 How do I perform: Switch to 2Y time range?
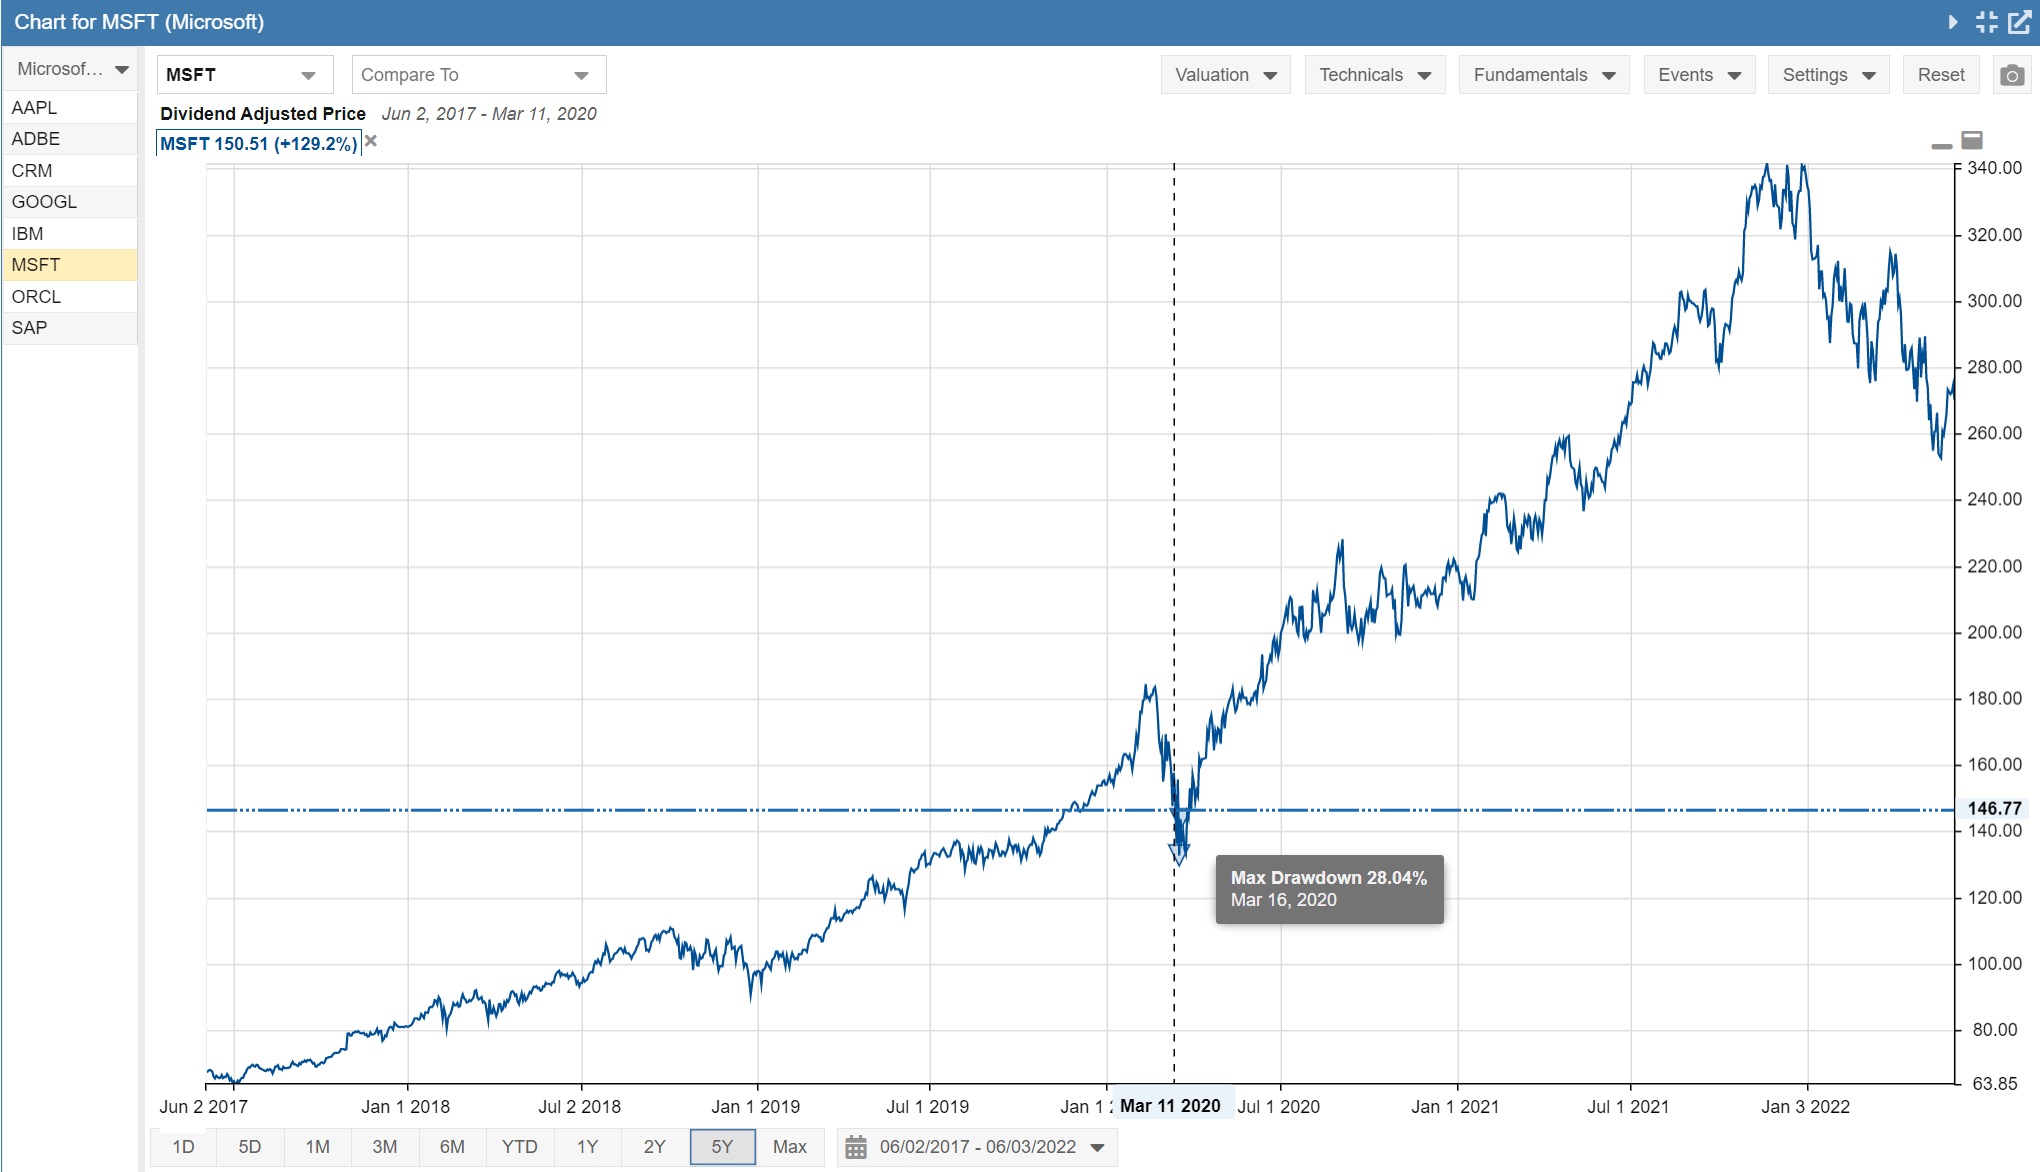[655, 1147]
